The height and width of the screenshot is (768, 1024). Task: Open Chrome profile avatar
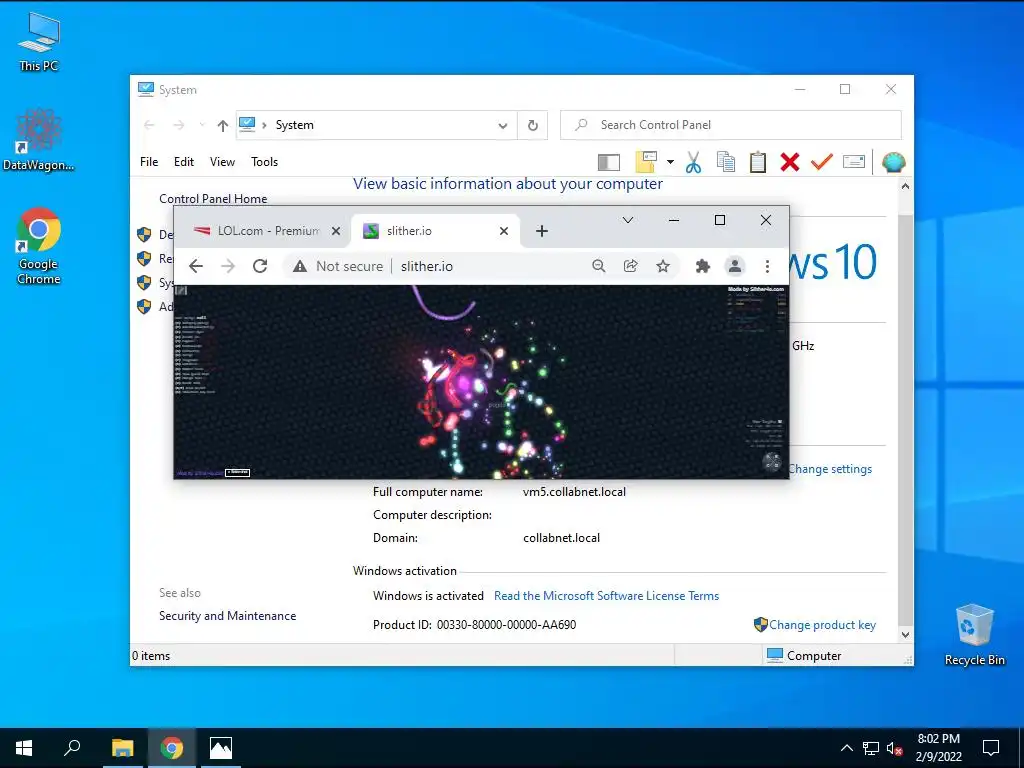(735, 266)
